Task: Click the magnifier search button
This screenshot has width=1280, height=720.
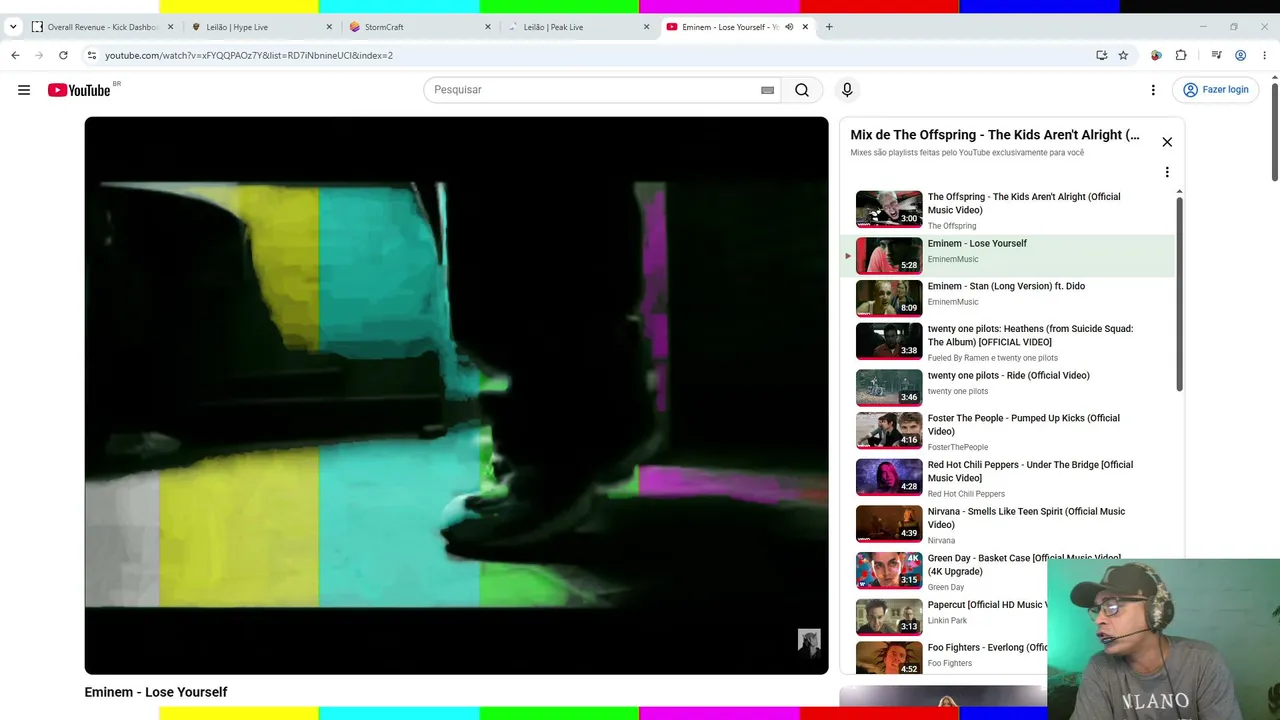Action: pos(802,90)
